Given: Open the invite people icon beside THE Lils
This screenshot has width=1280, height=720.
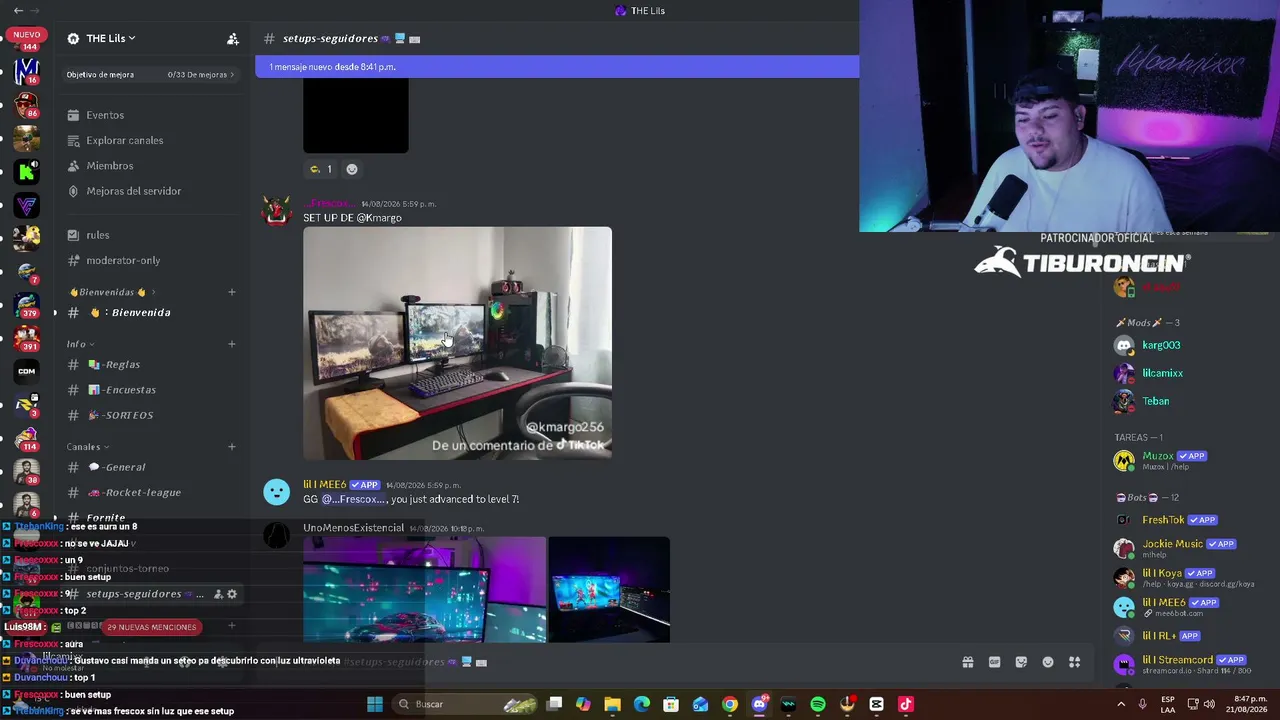Looking at the screenshot, I should tap(233, 39).
